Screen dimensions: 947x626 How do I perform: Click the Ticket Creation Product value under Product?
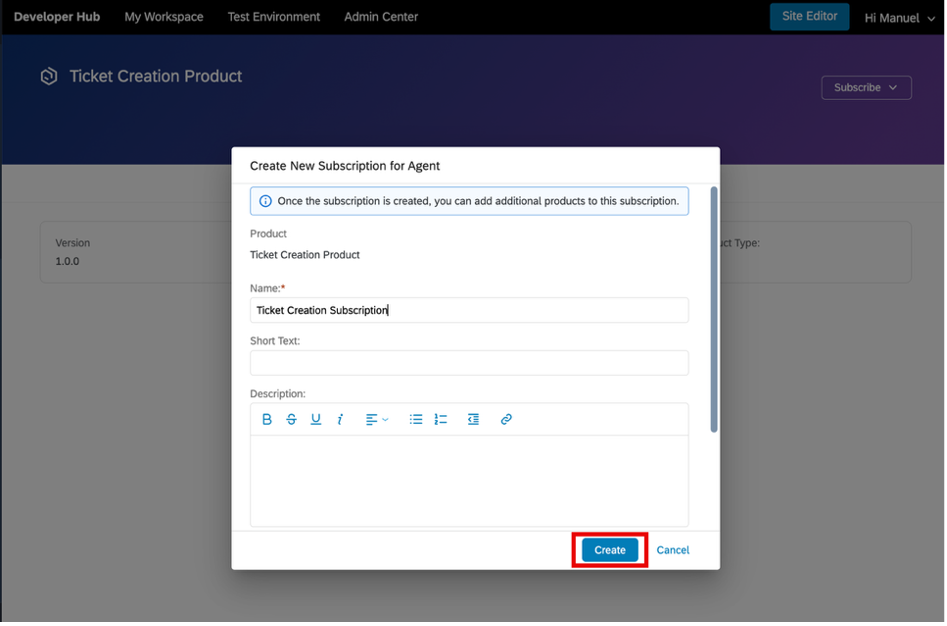[x=305, y=255]
